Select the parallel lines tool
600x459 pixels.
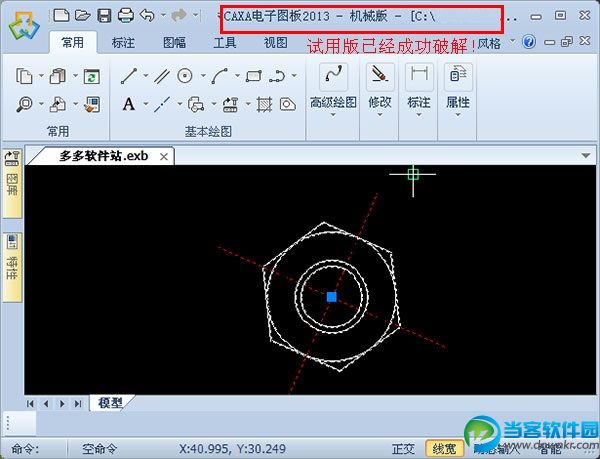(x=162, y=76)
